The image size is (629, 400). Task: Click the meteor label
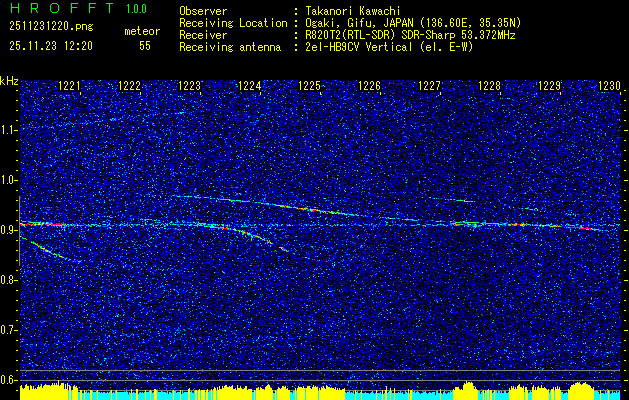(x=142, y=31)
